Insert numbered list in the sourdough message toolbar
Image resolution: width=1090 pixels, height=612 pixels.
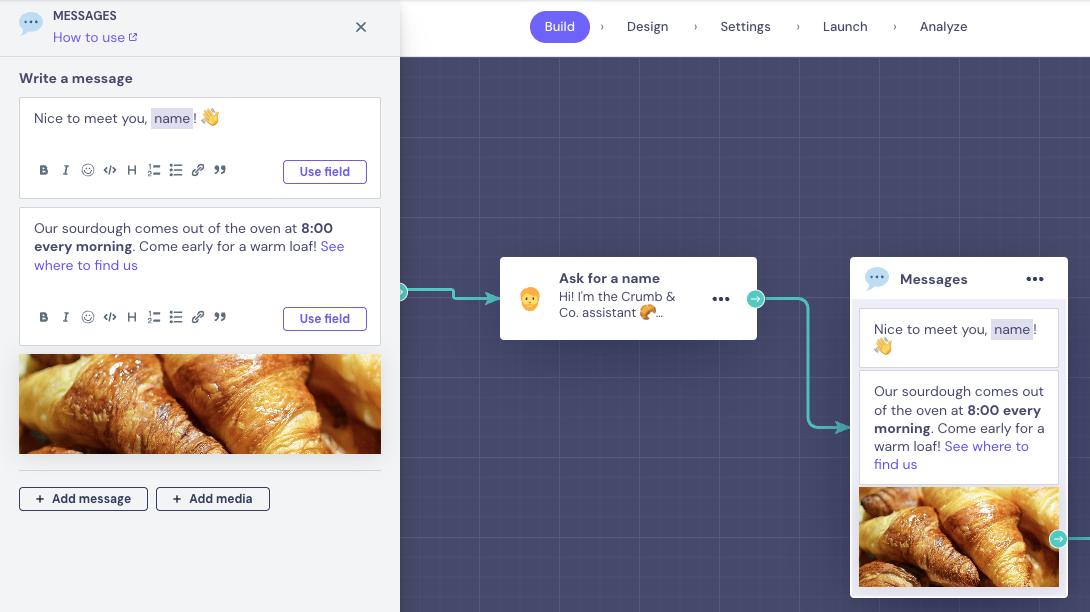[x=154, y=317]
